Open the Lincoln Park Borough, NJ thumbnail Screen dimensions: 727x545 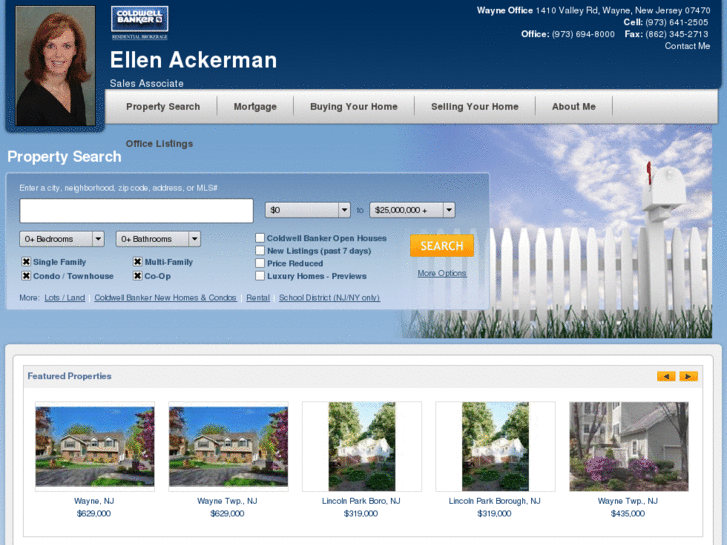tap(495, 446)
